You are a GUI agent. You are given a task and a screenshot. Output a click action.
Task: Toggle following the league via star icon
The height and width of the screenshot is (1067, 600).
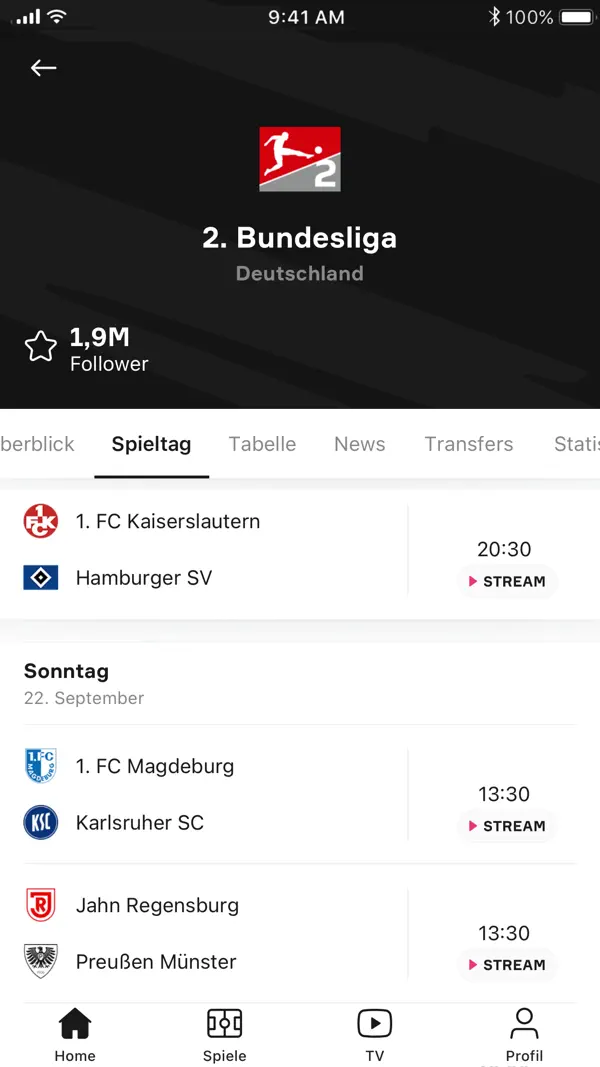pyautogui.click(x=41, y=345)
